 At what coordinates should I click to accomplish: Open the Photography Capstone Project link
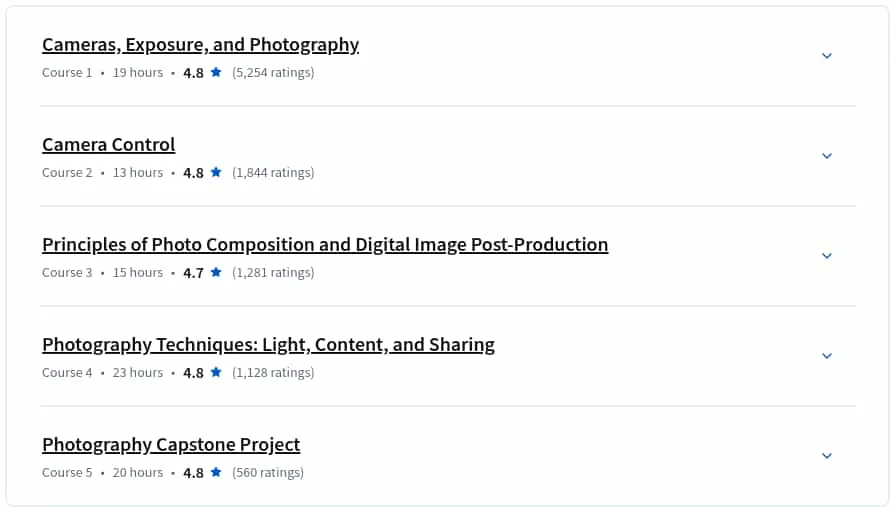tap(171, 445)
